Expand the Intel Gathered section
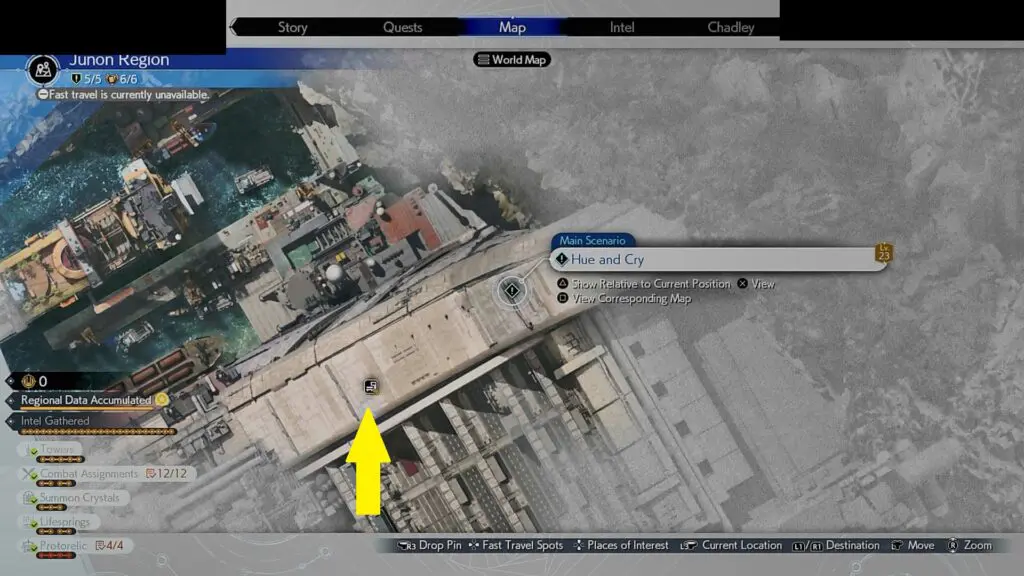Viewport: 1024px width, 576px height. [x=55, y=421]
